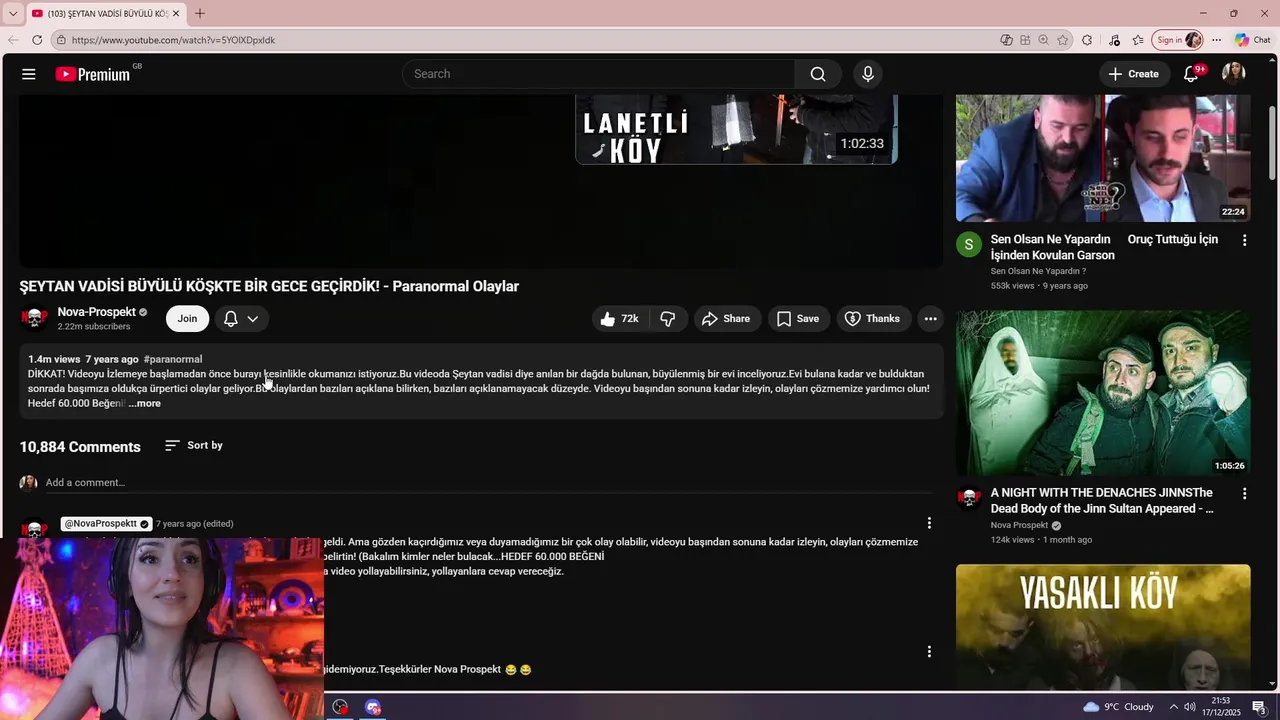The image size is (1280, 720).
Task: Add this page to favorites star
Action: click(x=1062, y=40)
